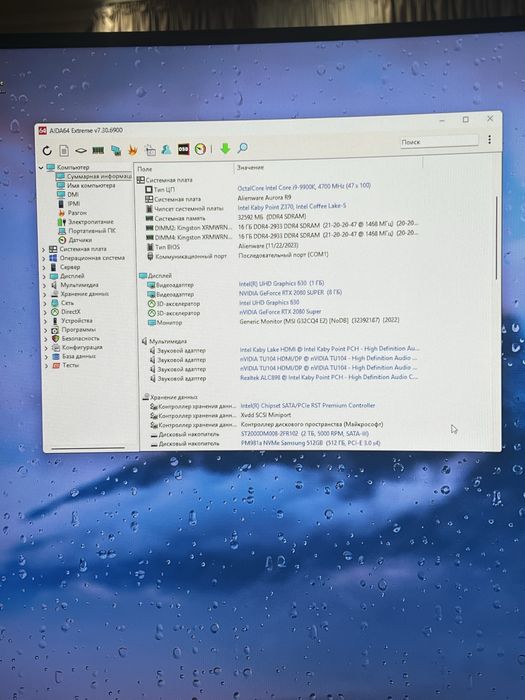Collapse the Компьютер tree node

pos(41,168)
